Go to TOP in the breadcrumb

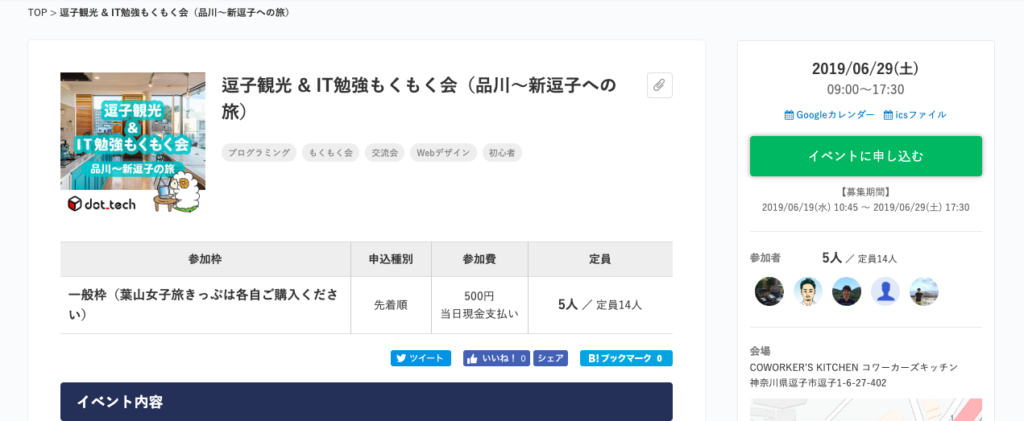click(37, 12)
